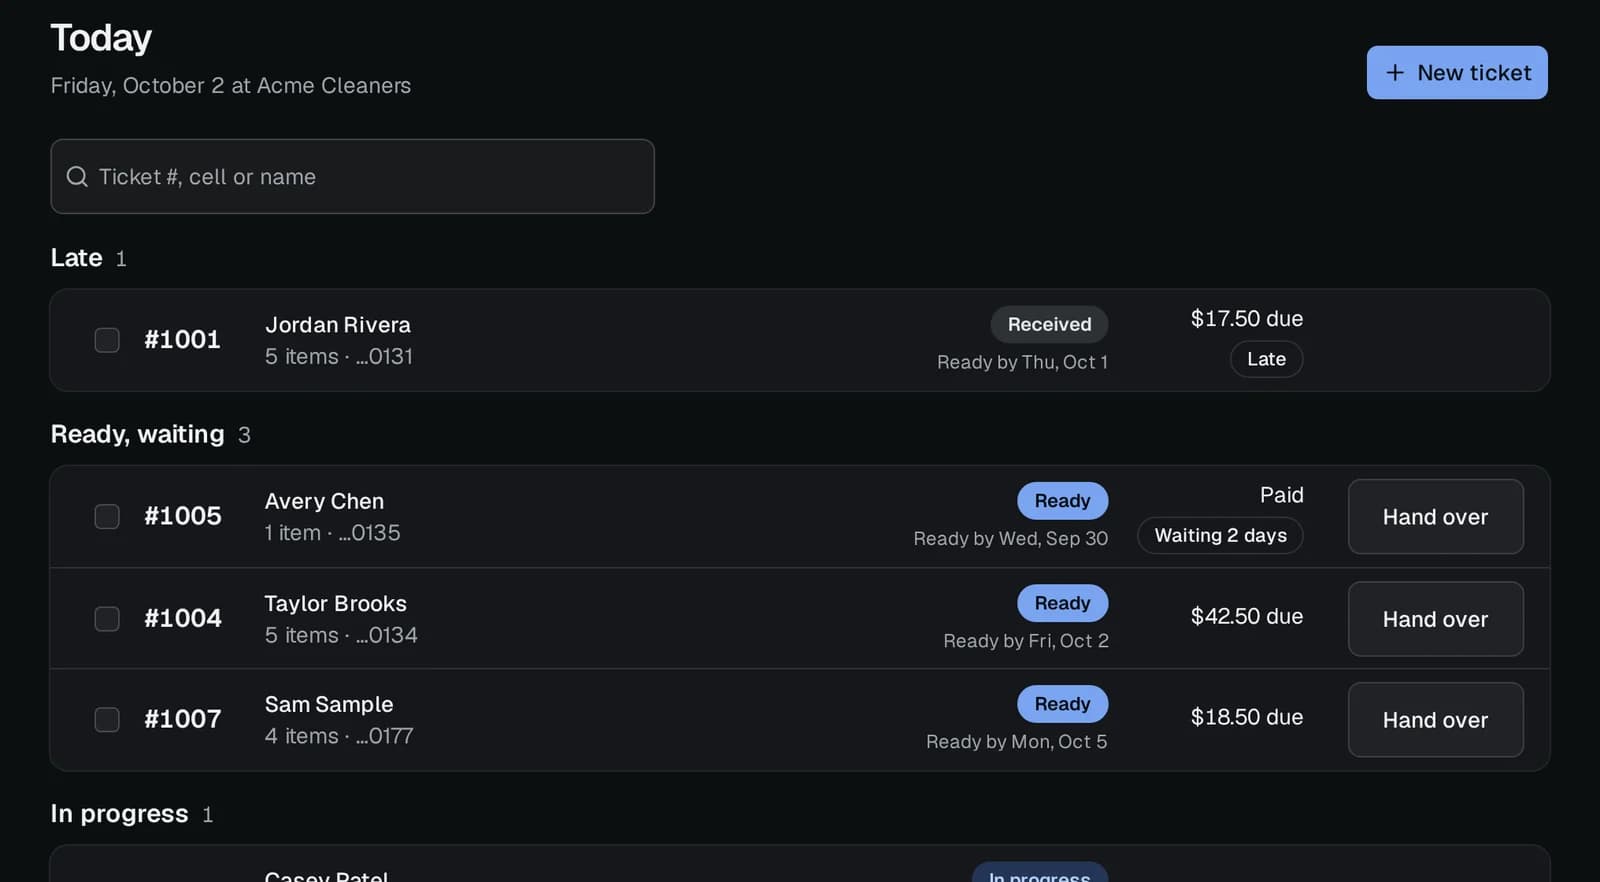Click the plus icon on New ticket
Viewport: 1600px width, 882px height.
1395,73
